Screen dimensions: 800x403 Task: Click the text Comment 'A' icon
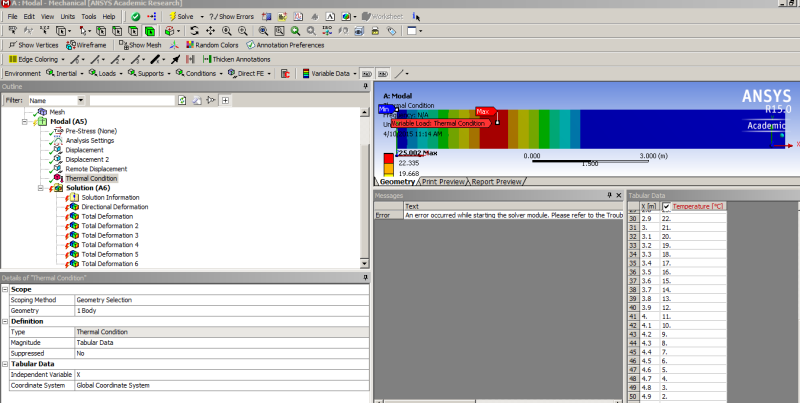[x=330, y=17]
